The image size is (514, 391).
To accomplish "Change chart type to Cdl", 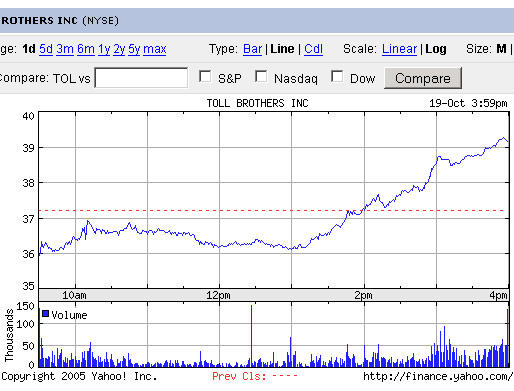I will 313,49.
